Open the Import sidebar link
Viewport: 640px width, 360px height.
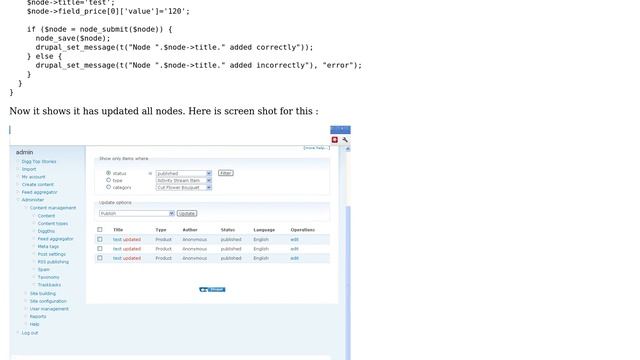coord(29,169)
